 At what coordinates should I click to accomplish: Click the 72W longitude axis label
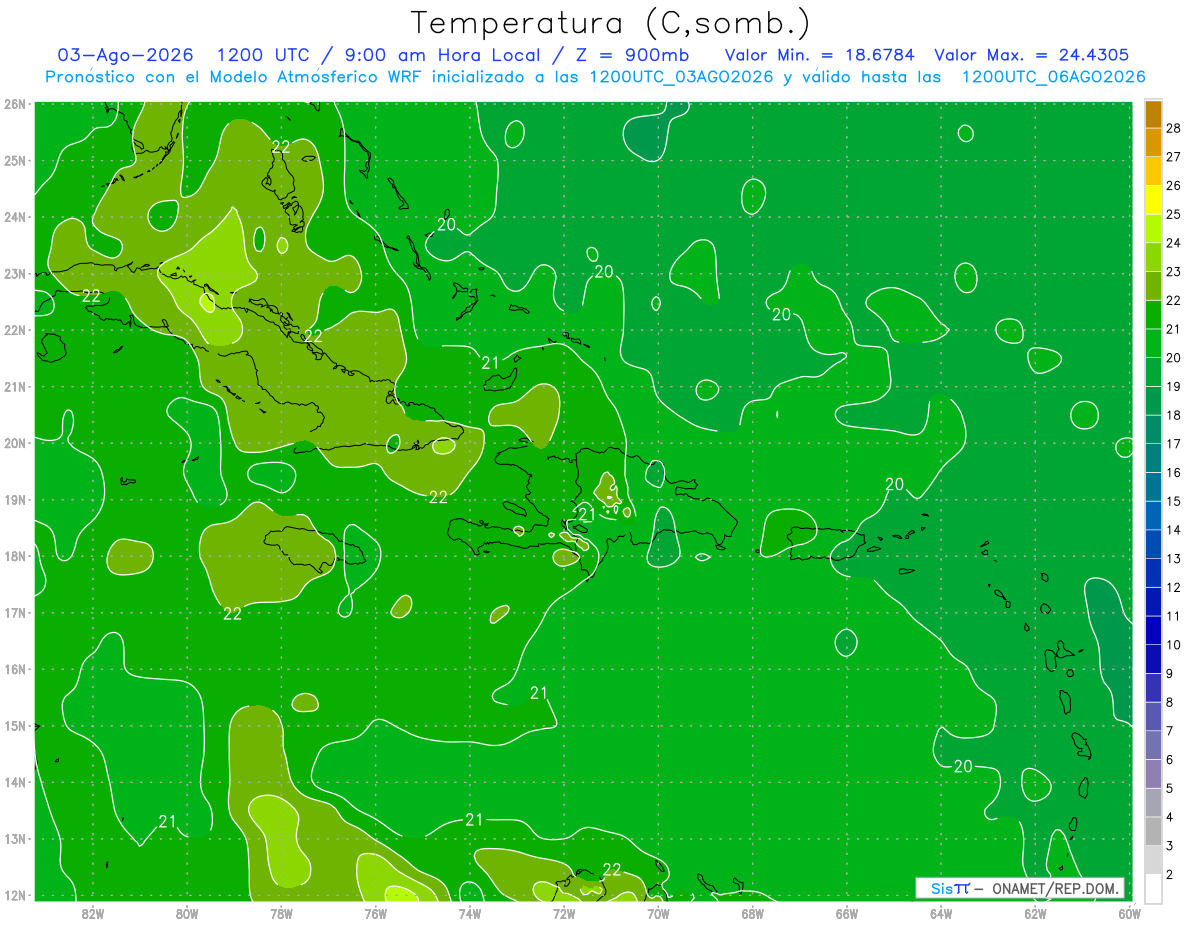[564, 912]
